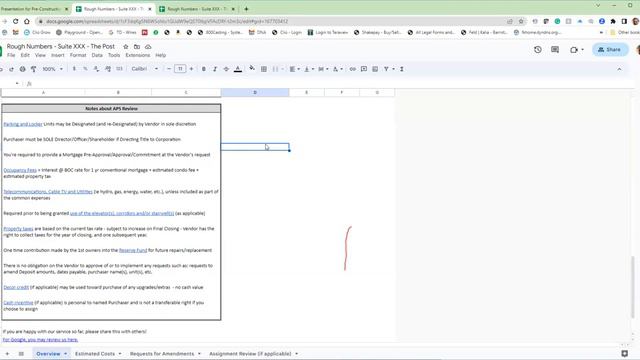Open the text wrapping dropdown
The height and width of the screenshot is (360, 640).
pos(323,69)
